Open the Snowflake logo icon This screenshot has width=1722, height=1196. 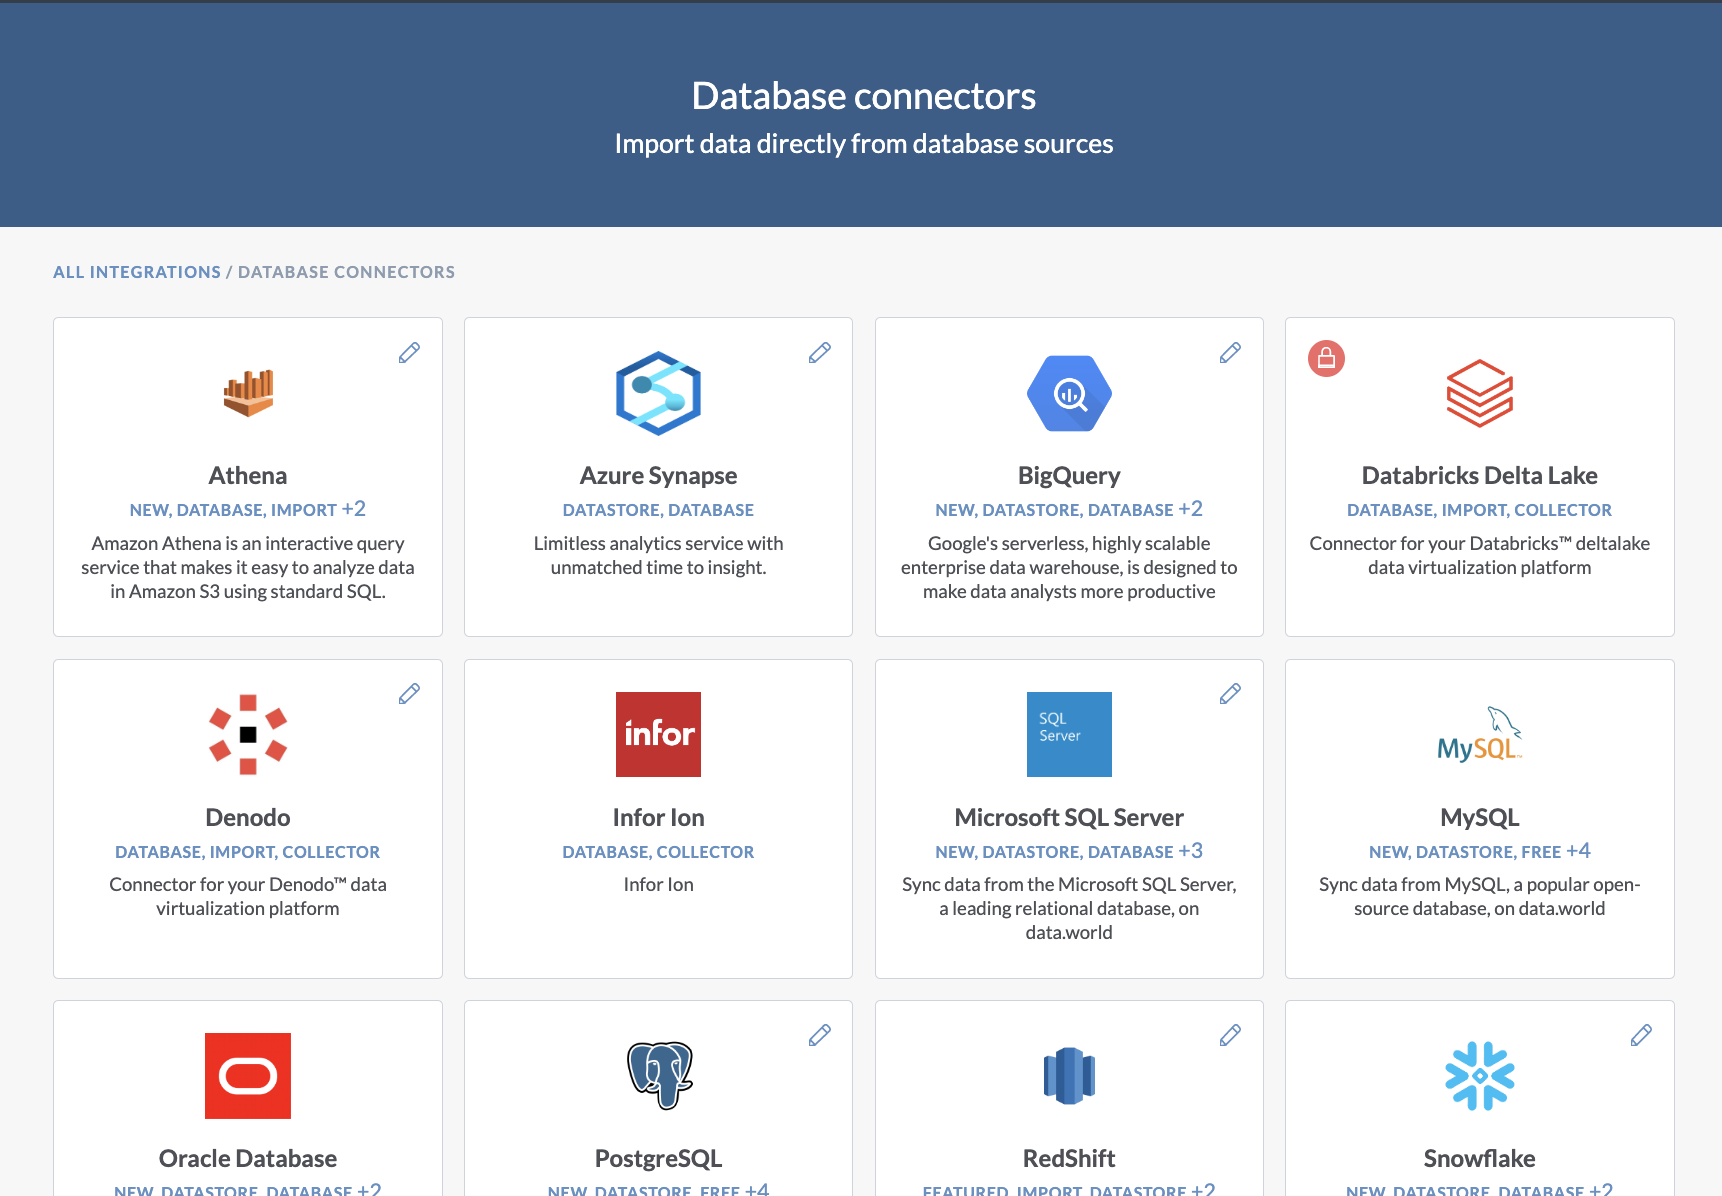click(x=1480, y=1076)
